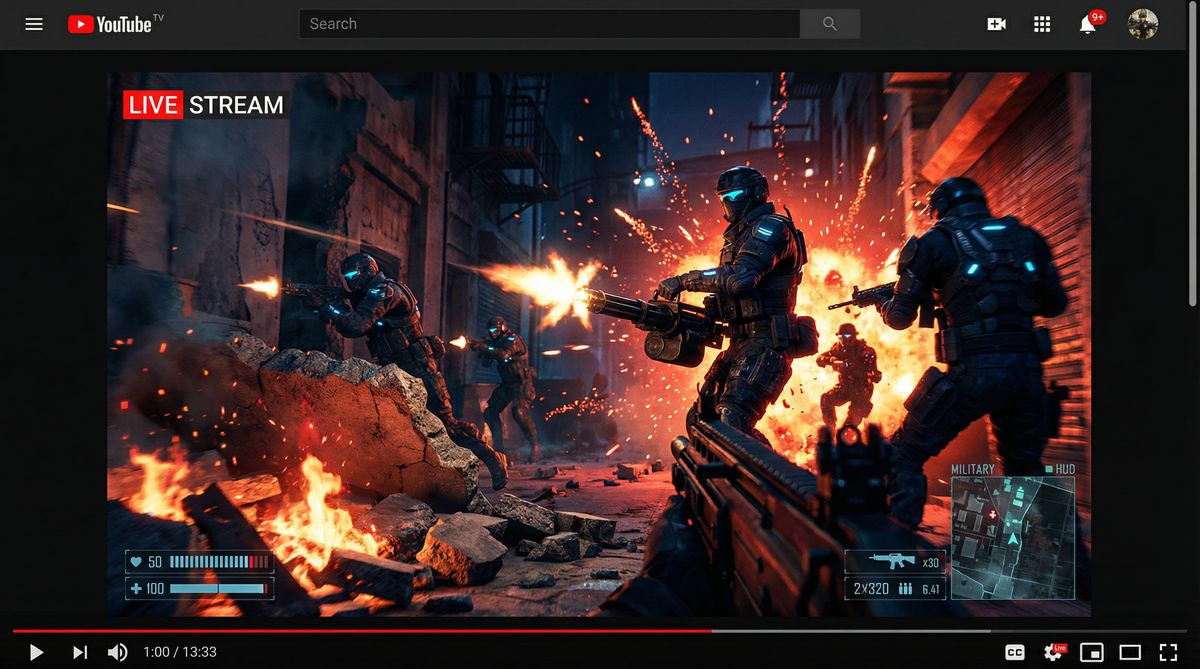Open the user account avatar menu

coord(1142,24)
